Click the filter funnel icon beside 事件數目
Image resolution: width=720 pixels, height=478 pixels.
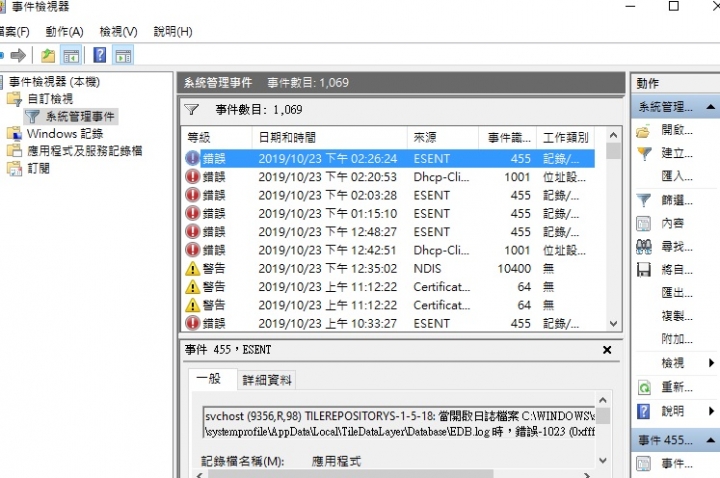click(x=191, y=110)
